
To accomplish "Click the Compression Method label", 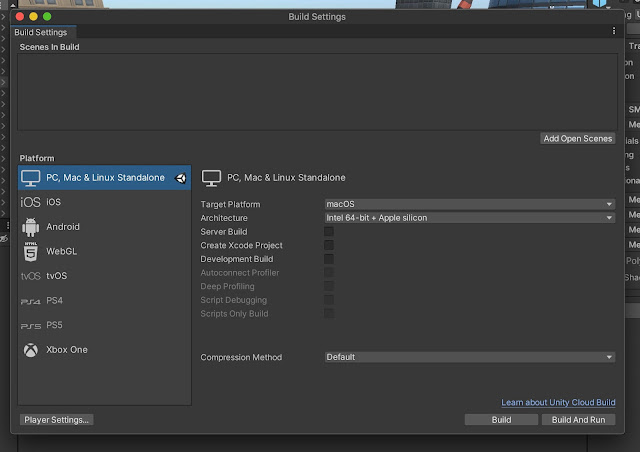I will pyautogui.click(x=241, y=357).
